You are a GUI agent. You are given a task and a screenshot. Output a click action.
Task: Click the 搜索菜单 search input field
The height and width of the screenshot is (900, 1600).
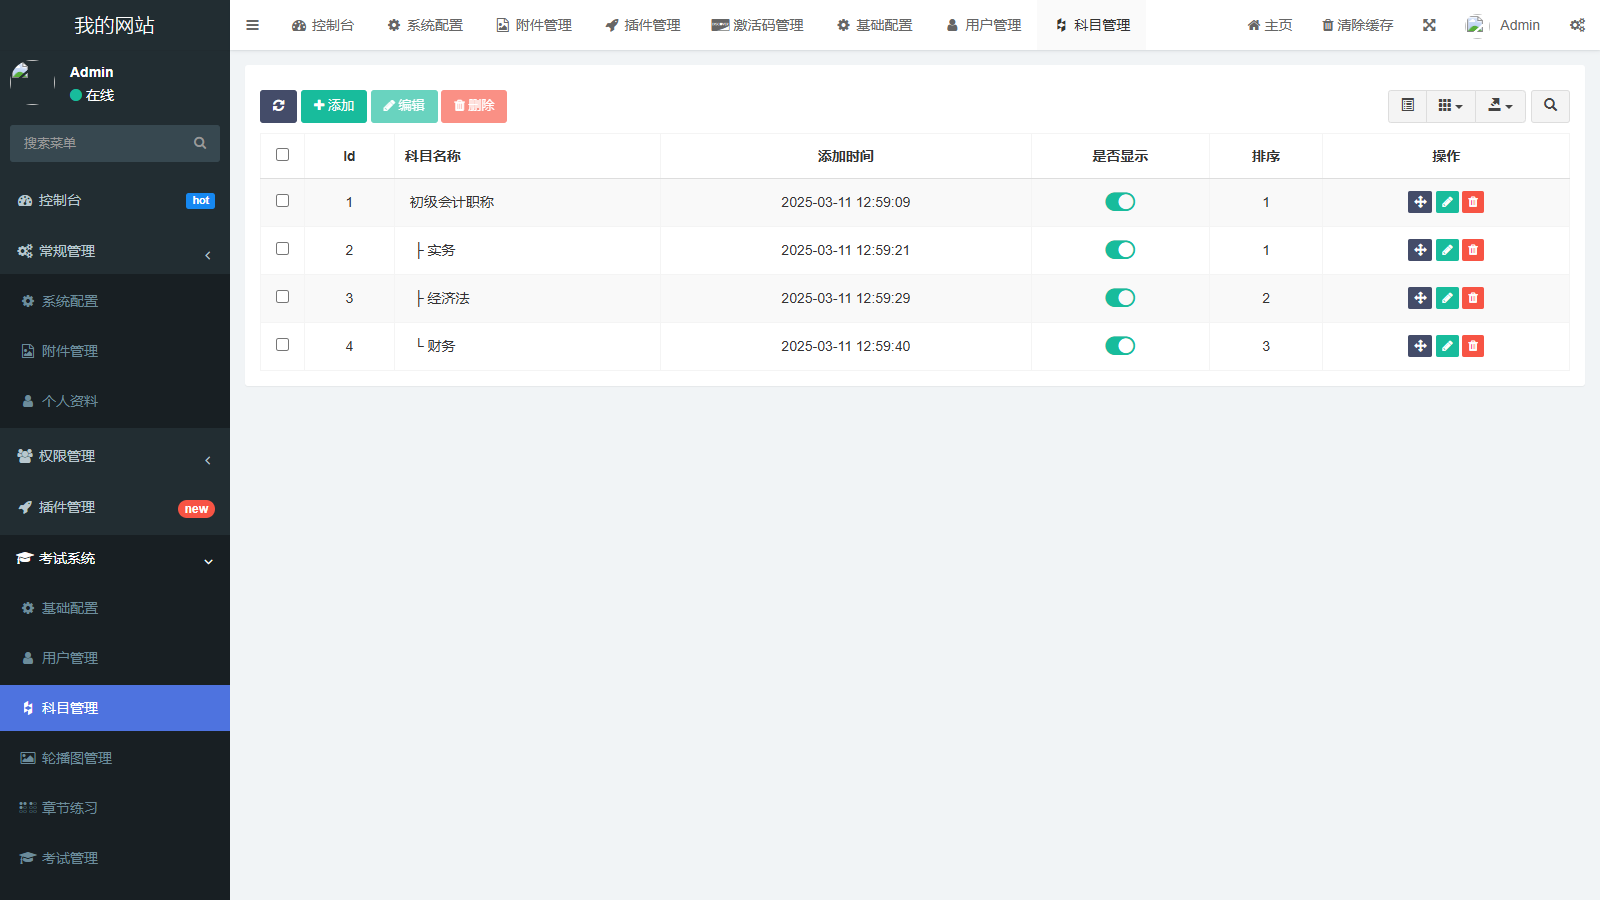click(105, 143)
